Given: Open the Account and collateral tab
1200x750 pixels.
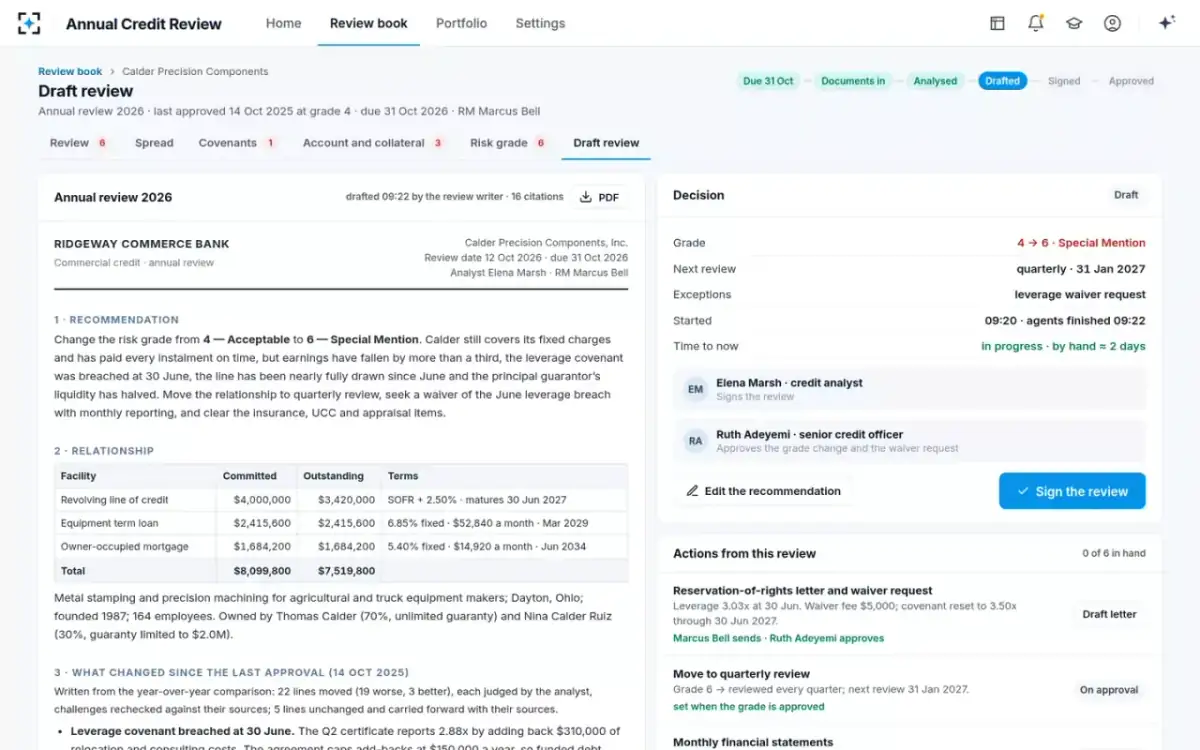Looking at the screenshot, I should (x=373, y=143).
